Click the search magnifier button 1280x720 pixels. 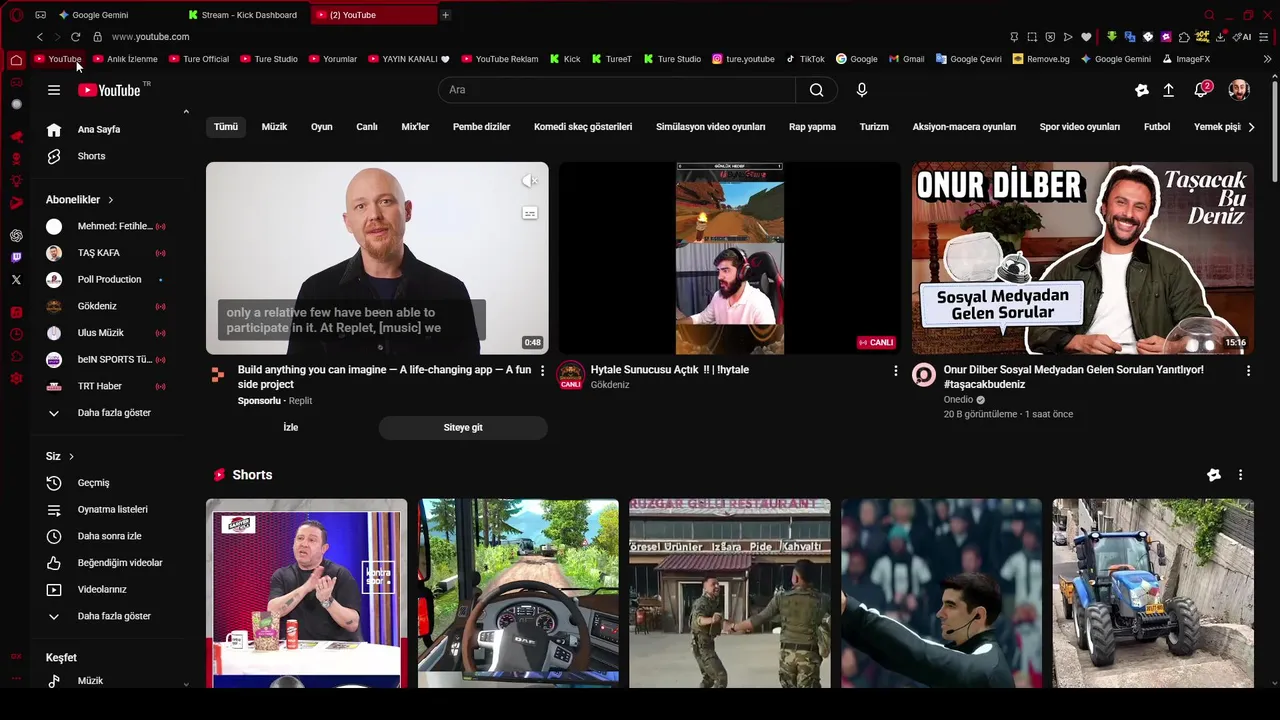[817, 90]
